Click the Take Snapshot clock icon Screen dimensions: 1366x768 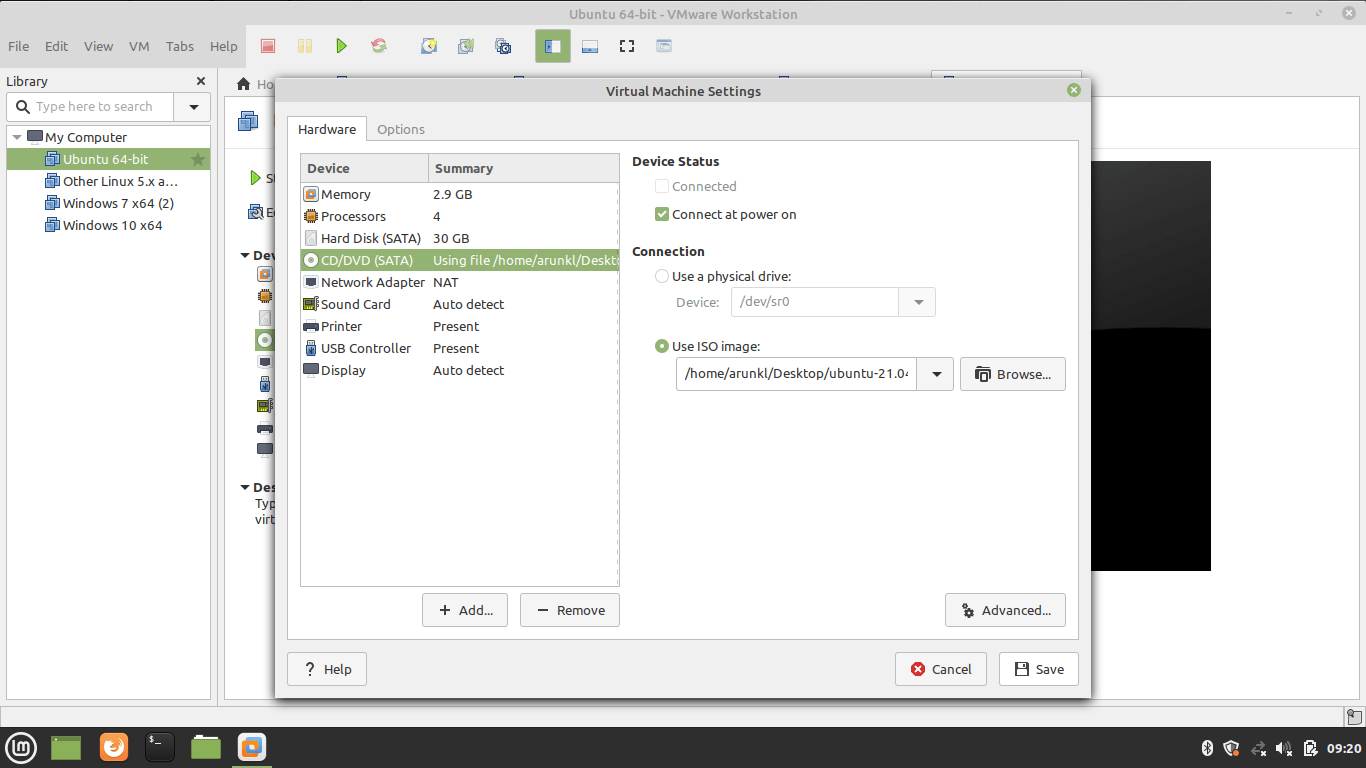tap(429, 46)
